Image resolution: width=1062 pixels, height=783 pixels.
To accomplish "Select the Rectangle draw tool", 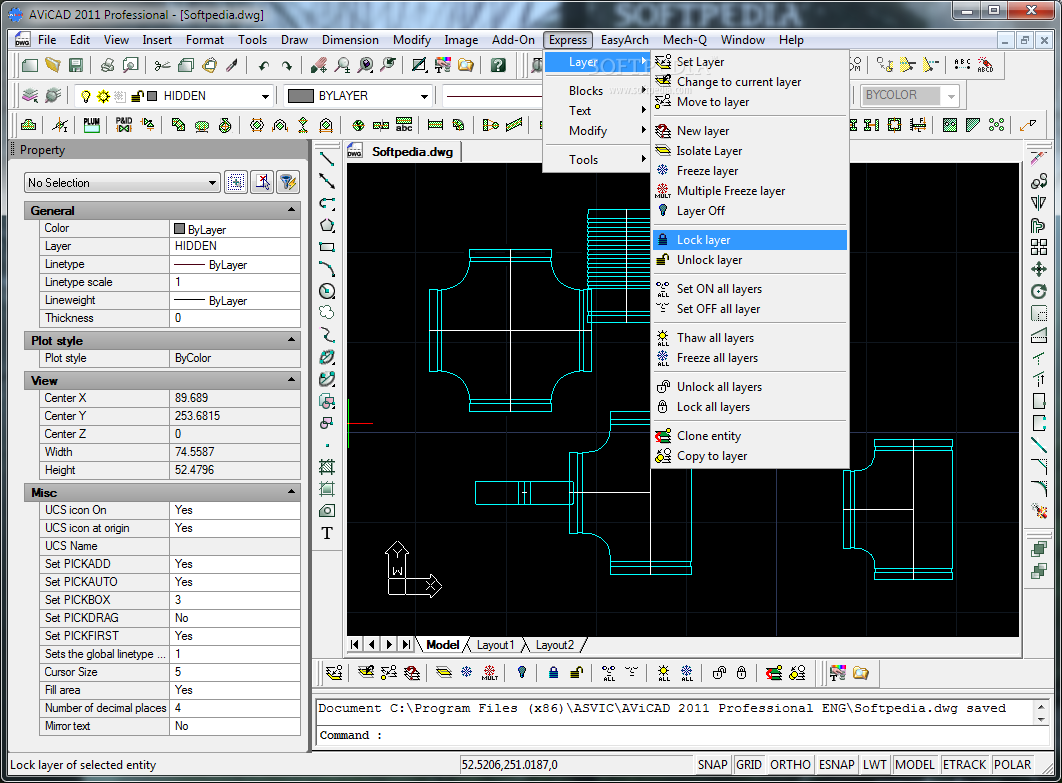I will (x=327, y=247).
